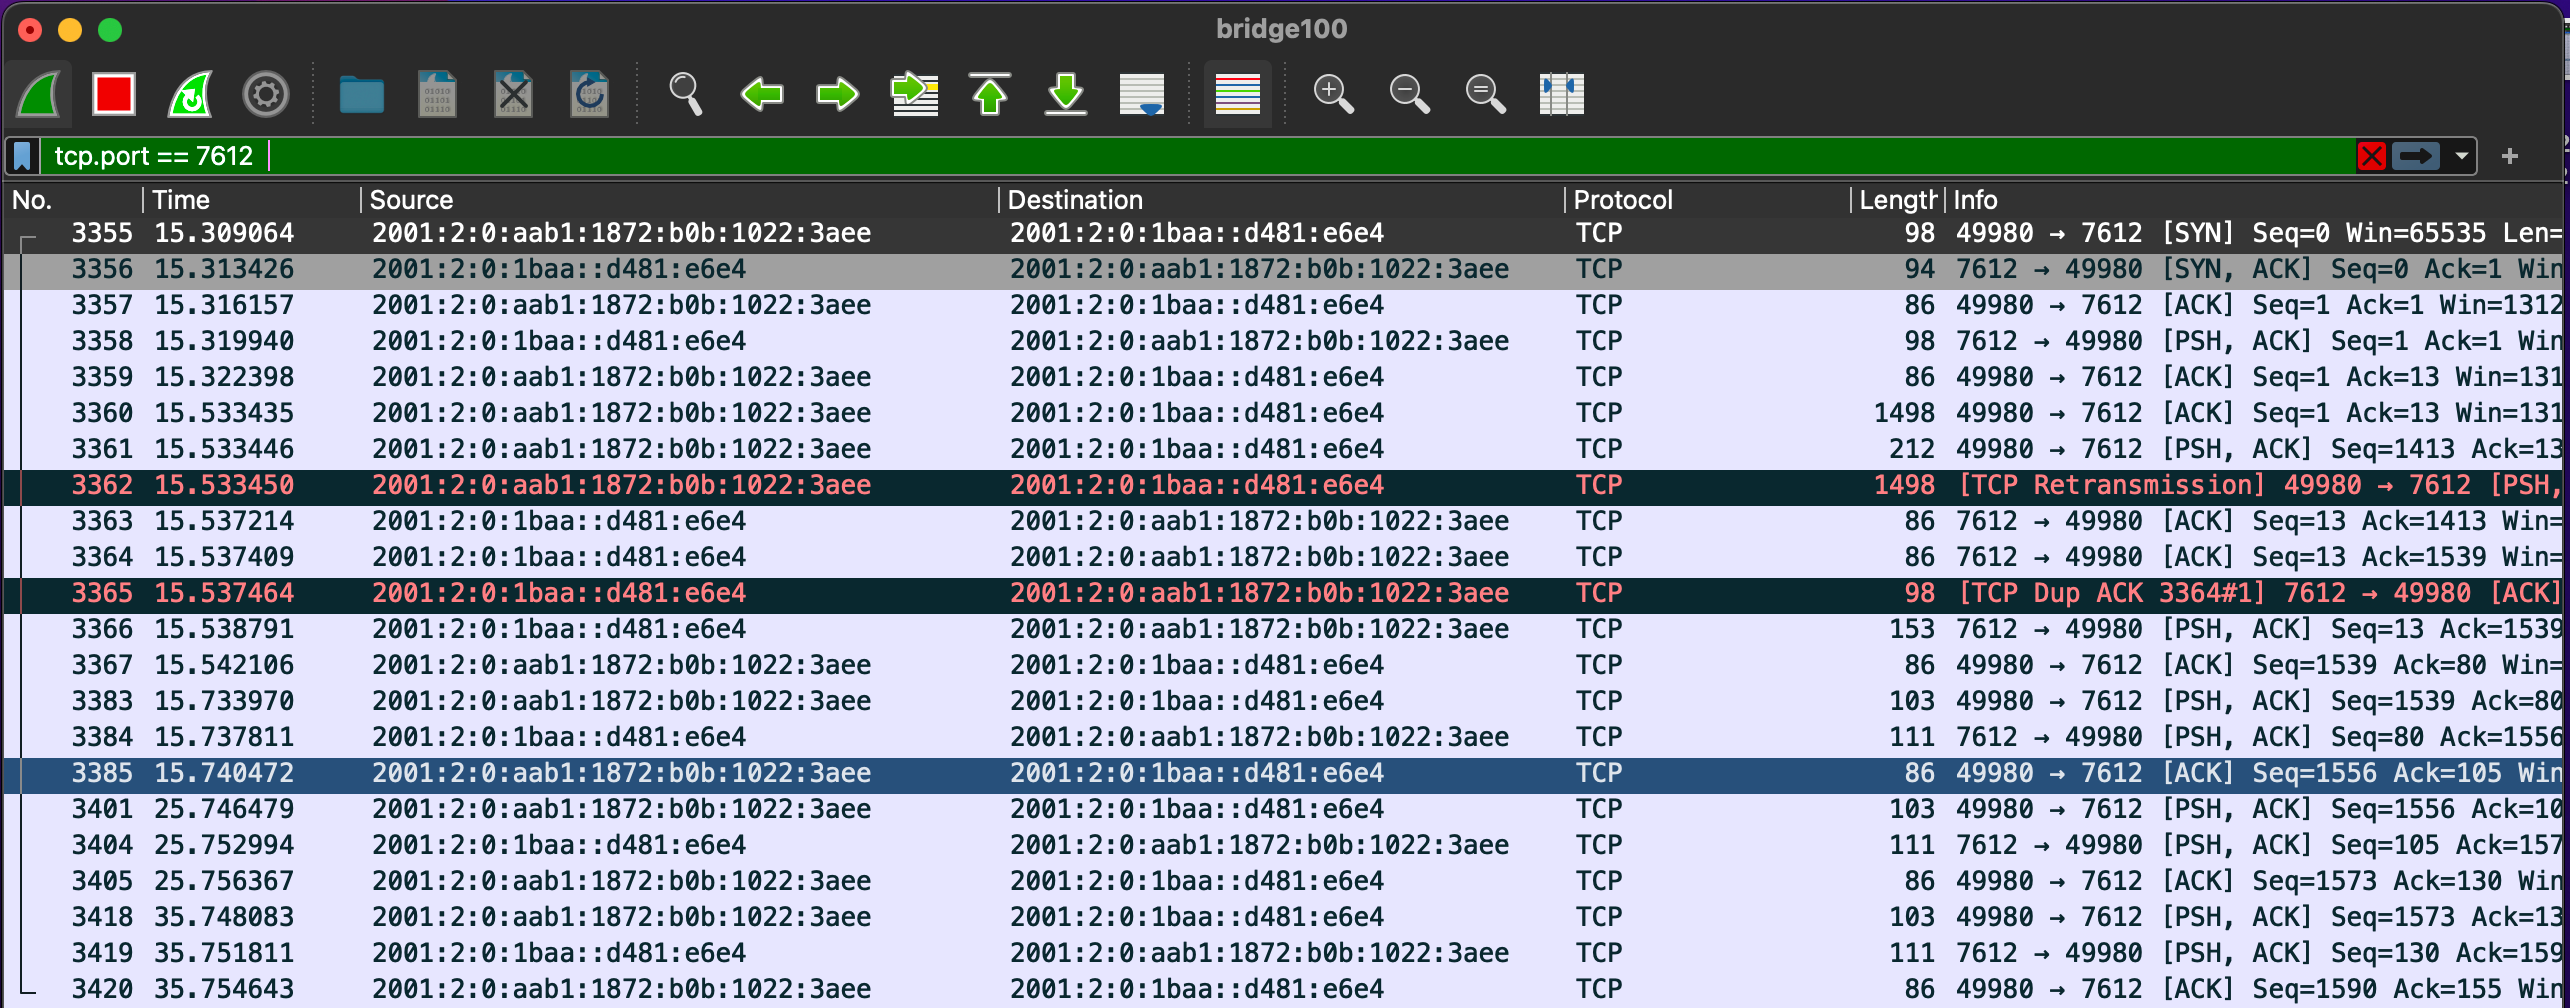Select packet 3355 SYN row

[x=1285, y=233]
